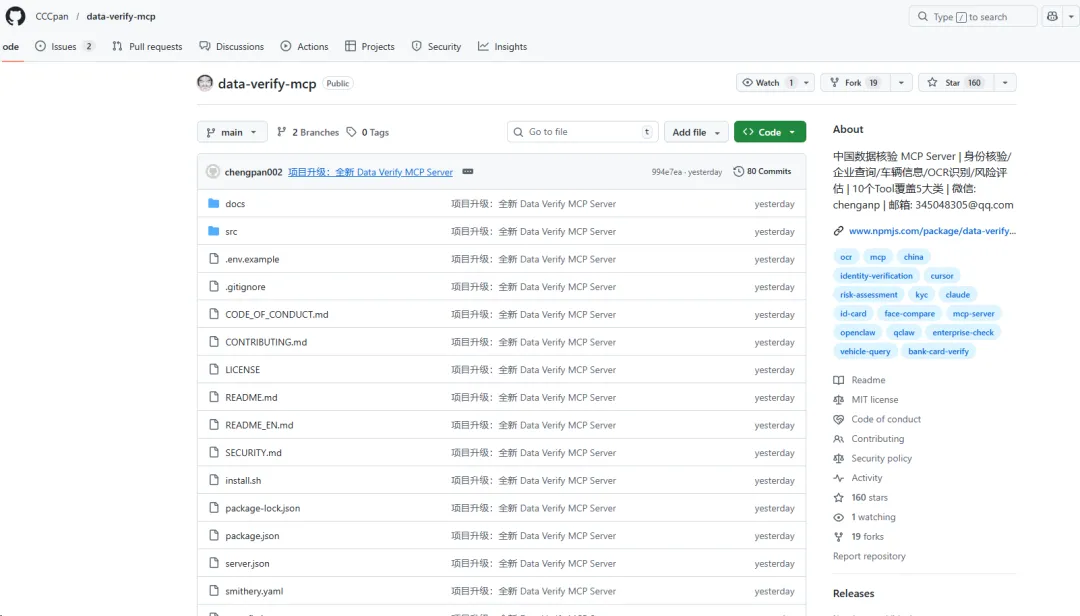Expand the Fork options dropdown arrow
The width and height of the screenshot is (1080, 616).
point(901,83)
